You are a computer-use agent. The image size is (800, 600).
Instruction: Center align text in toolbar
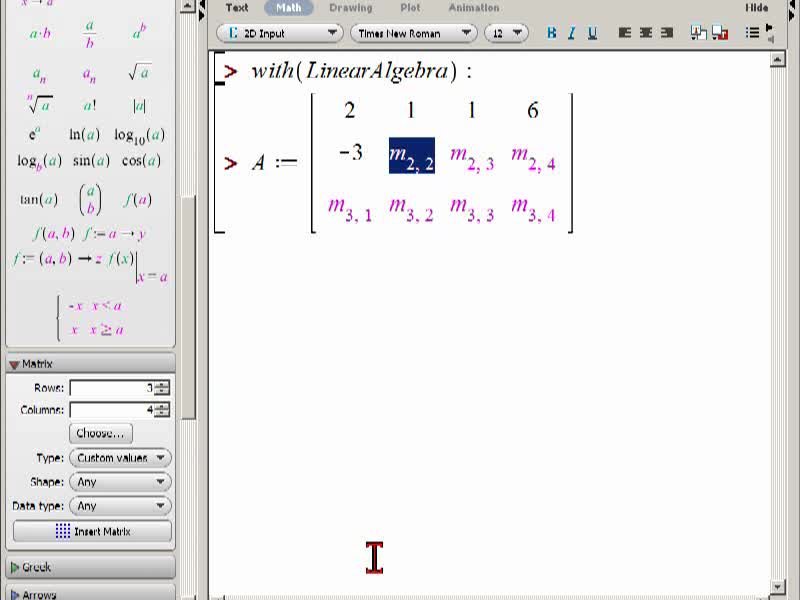645,33
